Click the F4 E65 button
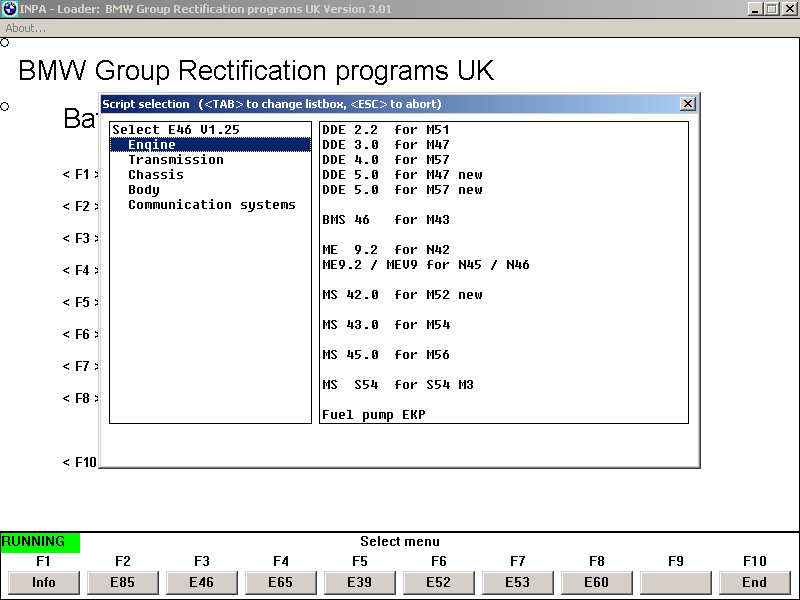The width and height of the screenshot is (800, 600). 281,583
